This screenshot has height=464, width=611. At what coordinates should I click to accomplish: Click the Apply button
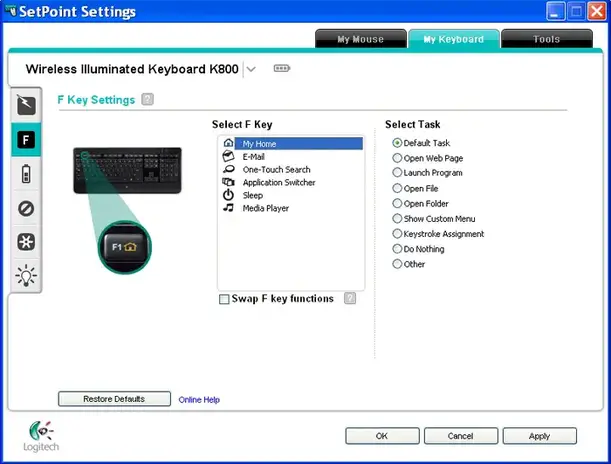point(540,436)
